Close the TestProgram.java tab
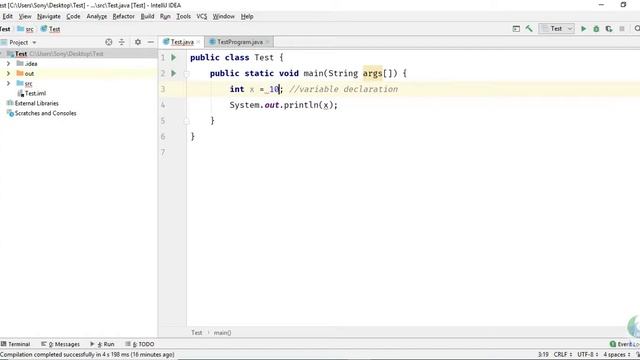This screenshot has width=640, height=360. (268, 42)
